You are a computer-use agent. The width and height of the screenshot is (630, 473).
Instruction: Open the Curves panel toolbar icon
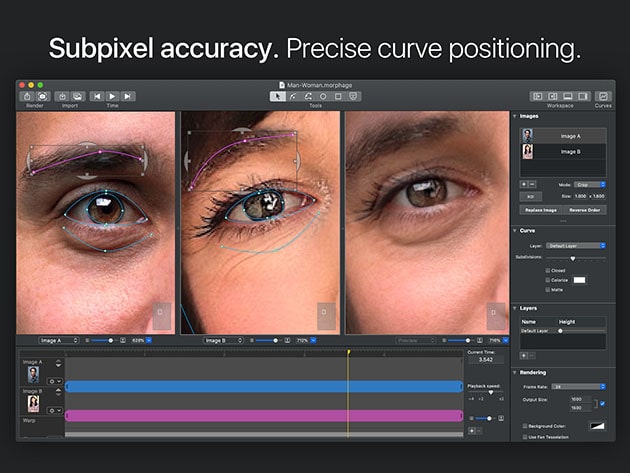(x=603, y=96)
